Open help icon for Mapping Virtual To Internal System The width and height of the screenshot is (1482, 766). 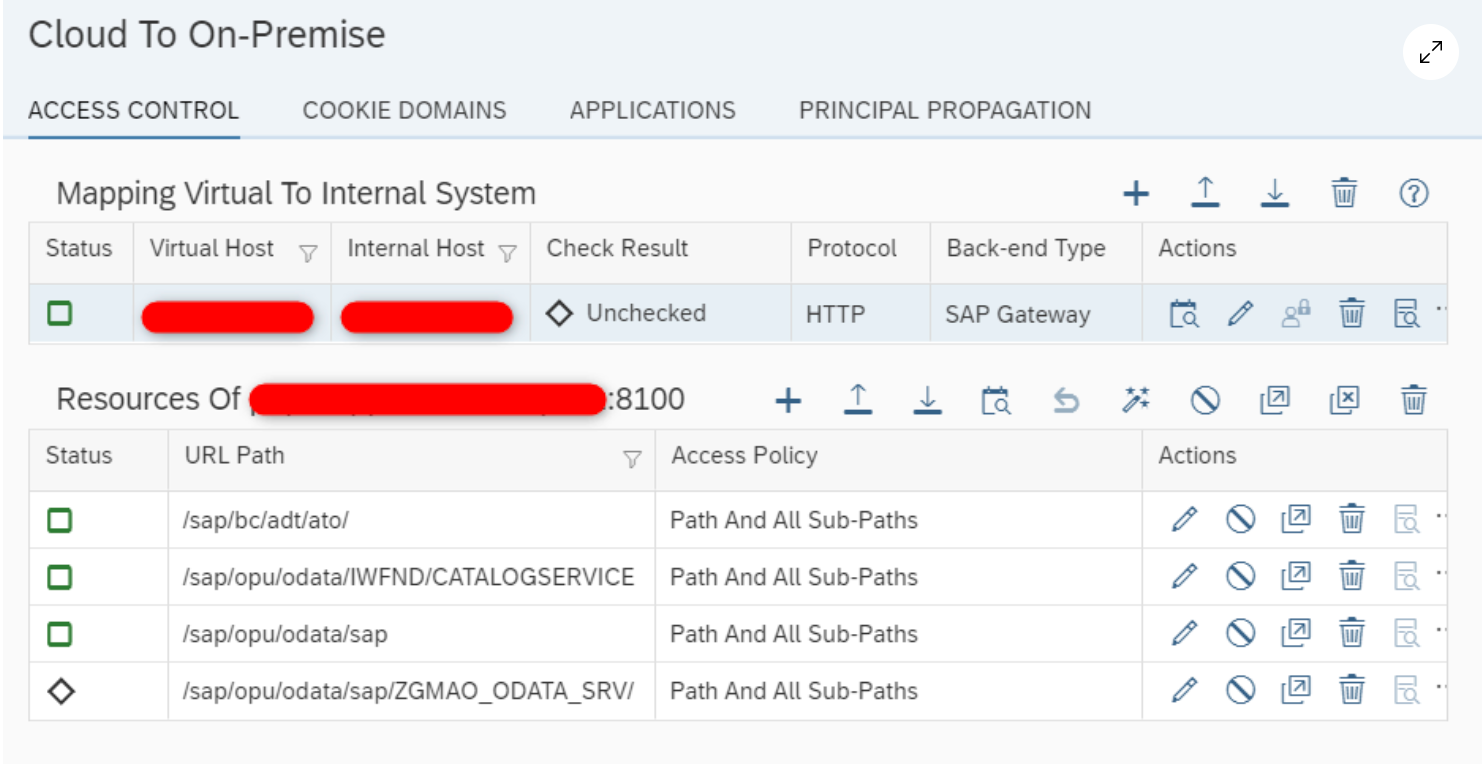click(1413, 193)
